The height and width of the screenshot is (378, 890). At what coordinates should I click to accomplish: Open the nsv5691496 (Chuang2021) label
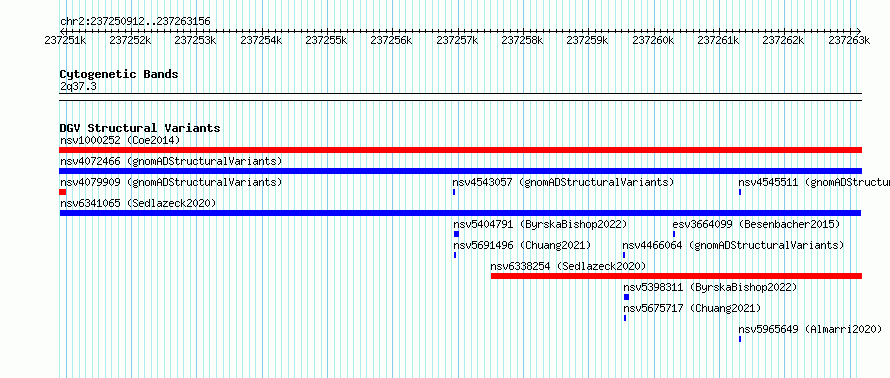(522, 245)
